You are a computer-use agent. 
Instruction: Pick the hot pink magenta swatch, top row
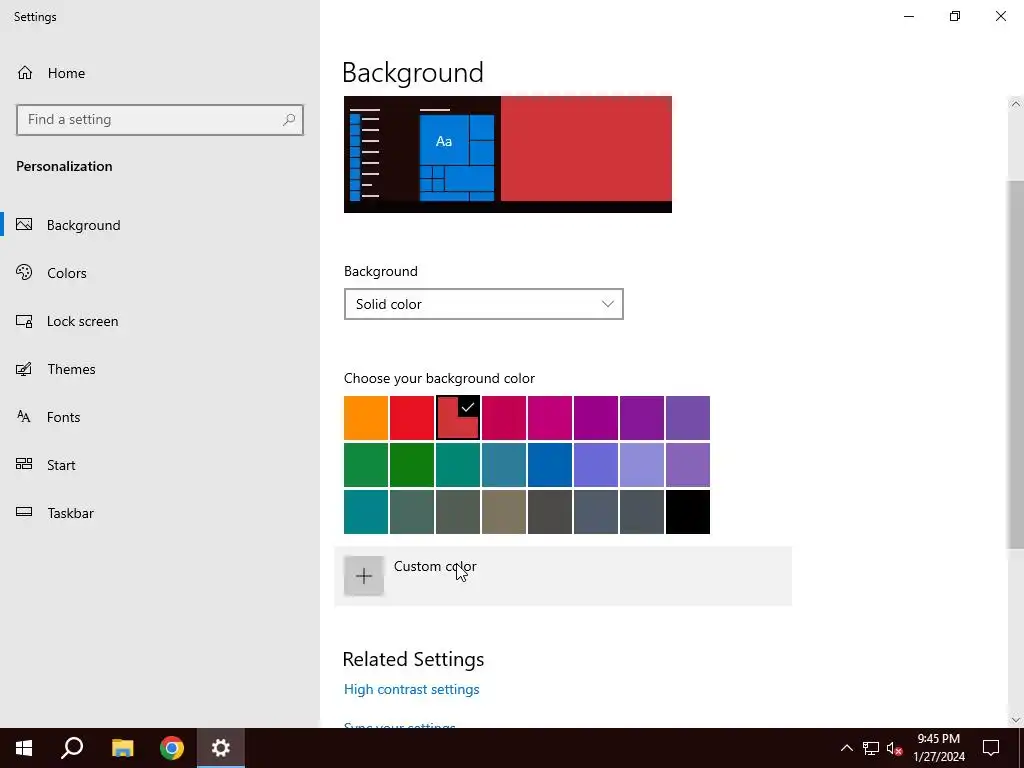click(550, 418)
